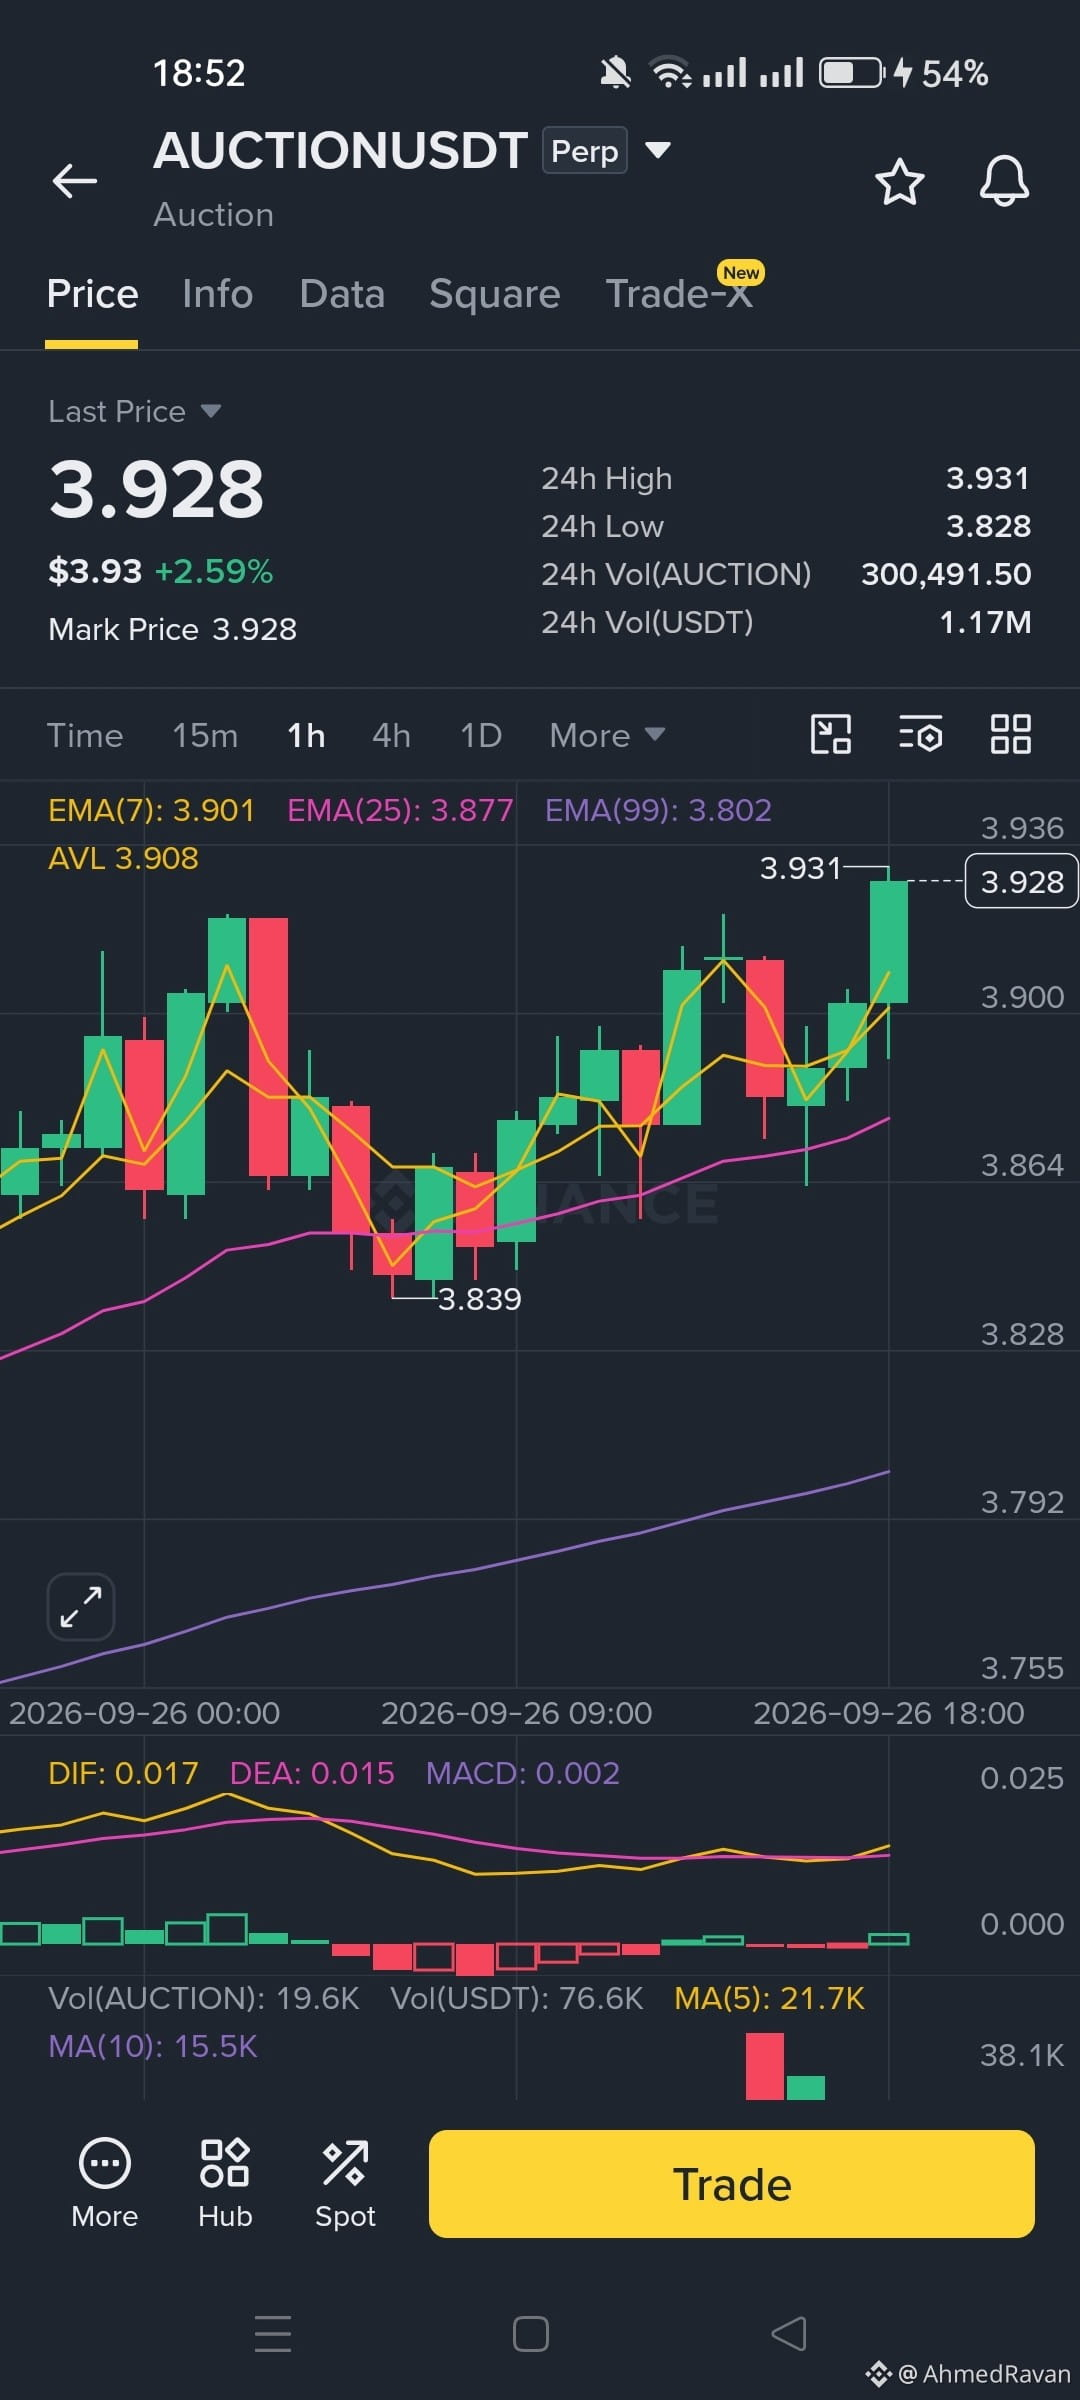Screen dimensions: 1080x2400
Task: Tap the latest green candlestick
Action: coord(888,941)
